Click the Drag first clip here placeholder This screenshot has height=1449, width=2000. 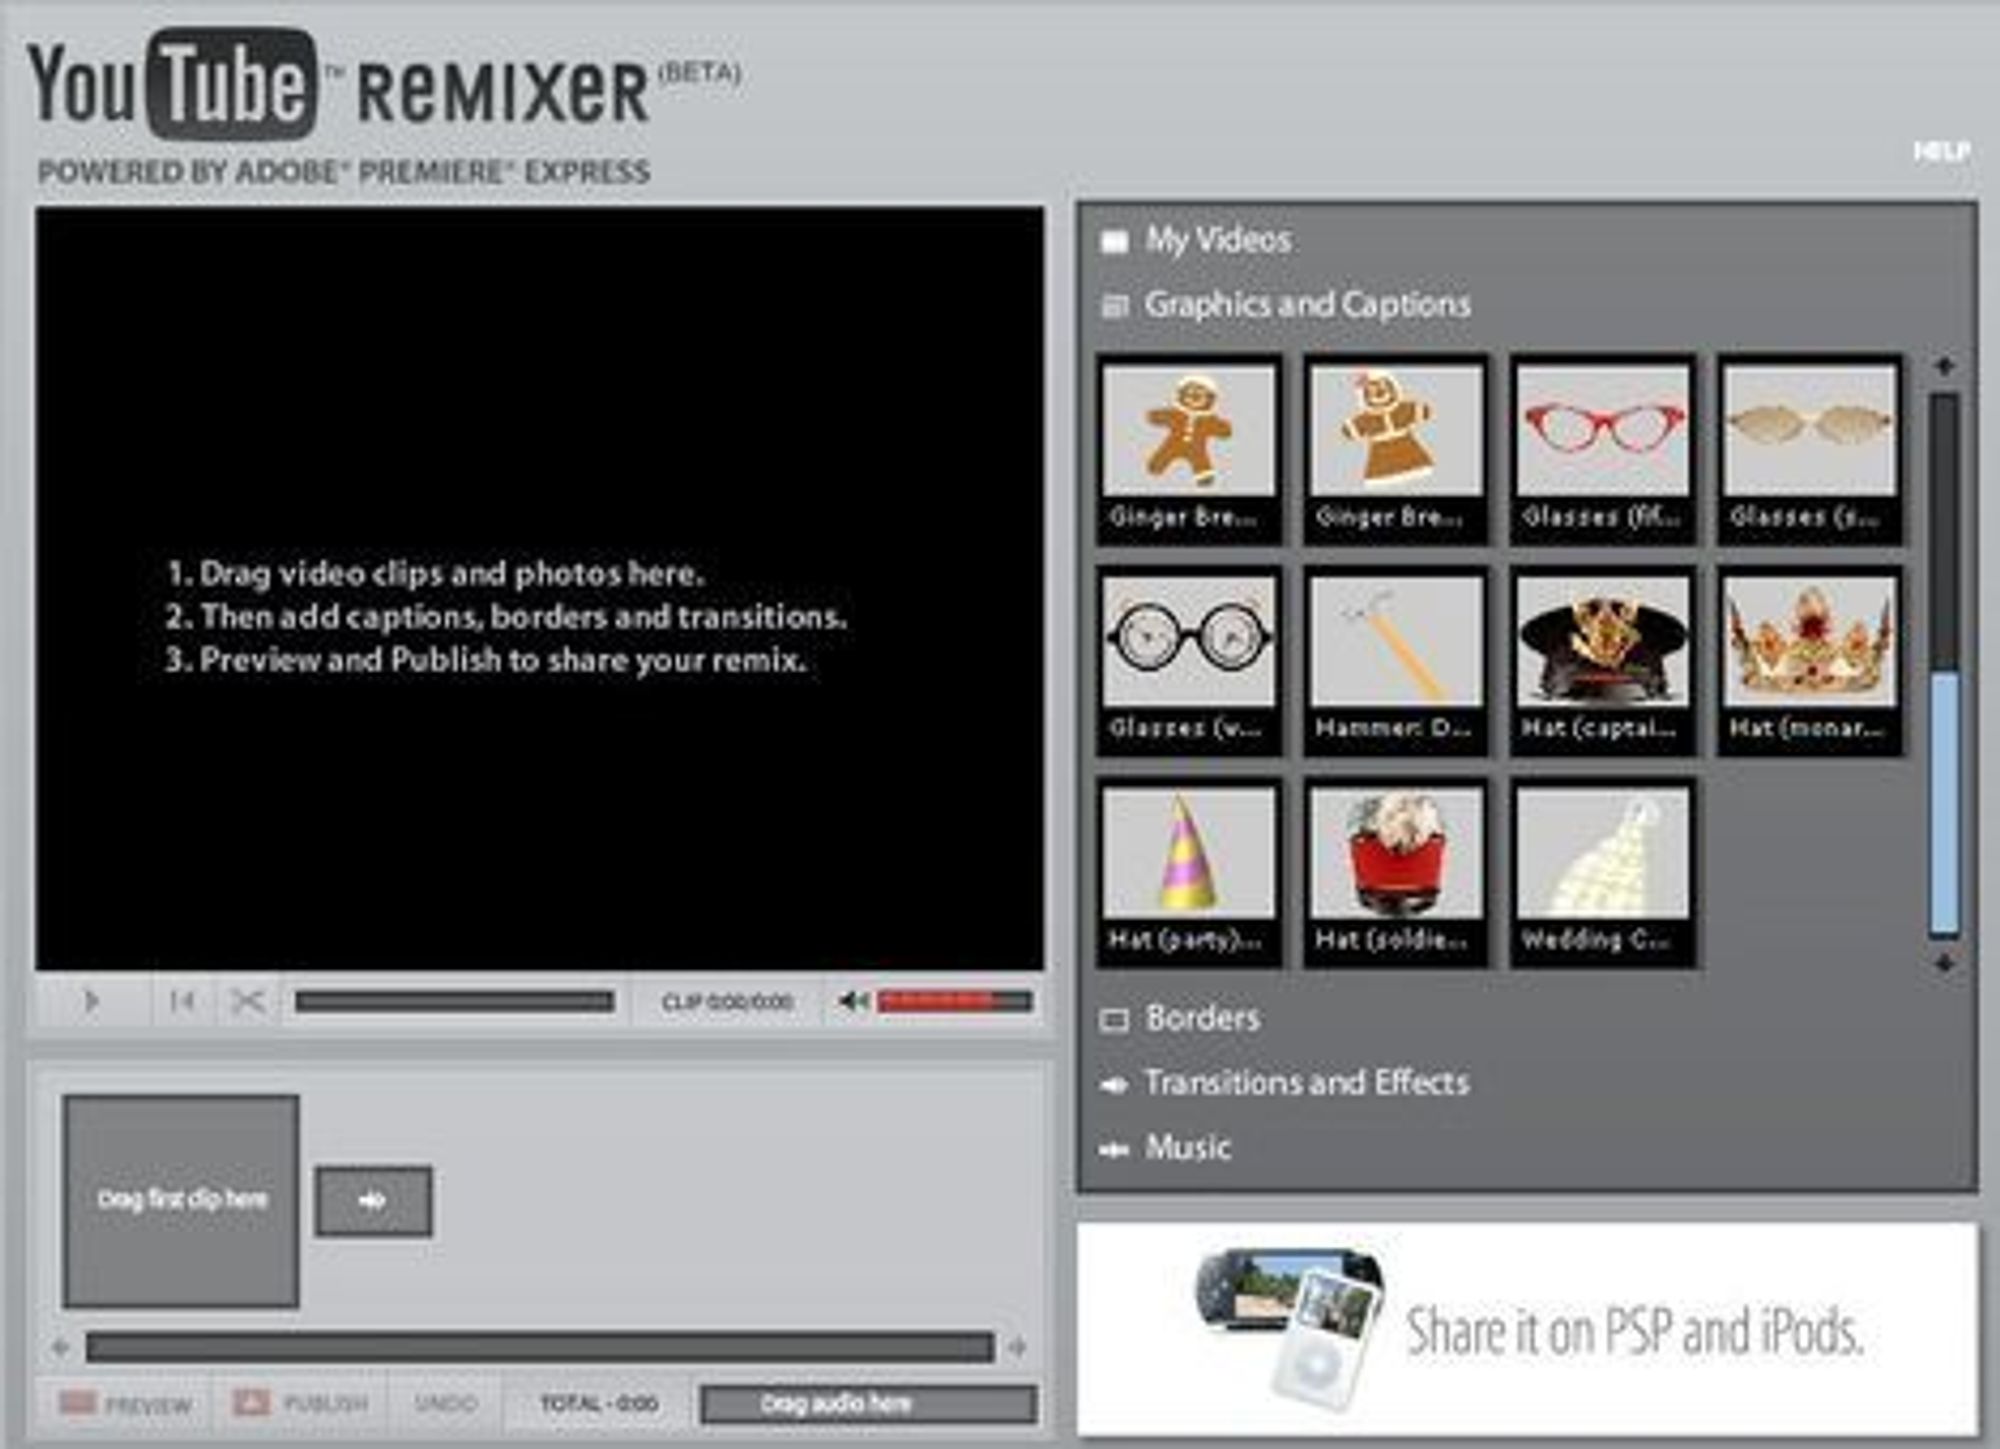point(181,1201)
